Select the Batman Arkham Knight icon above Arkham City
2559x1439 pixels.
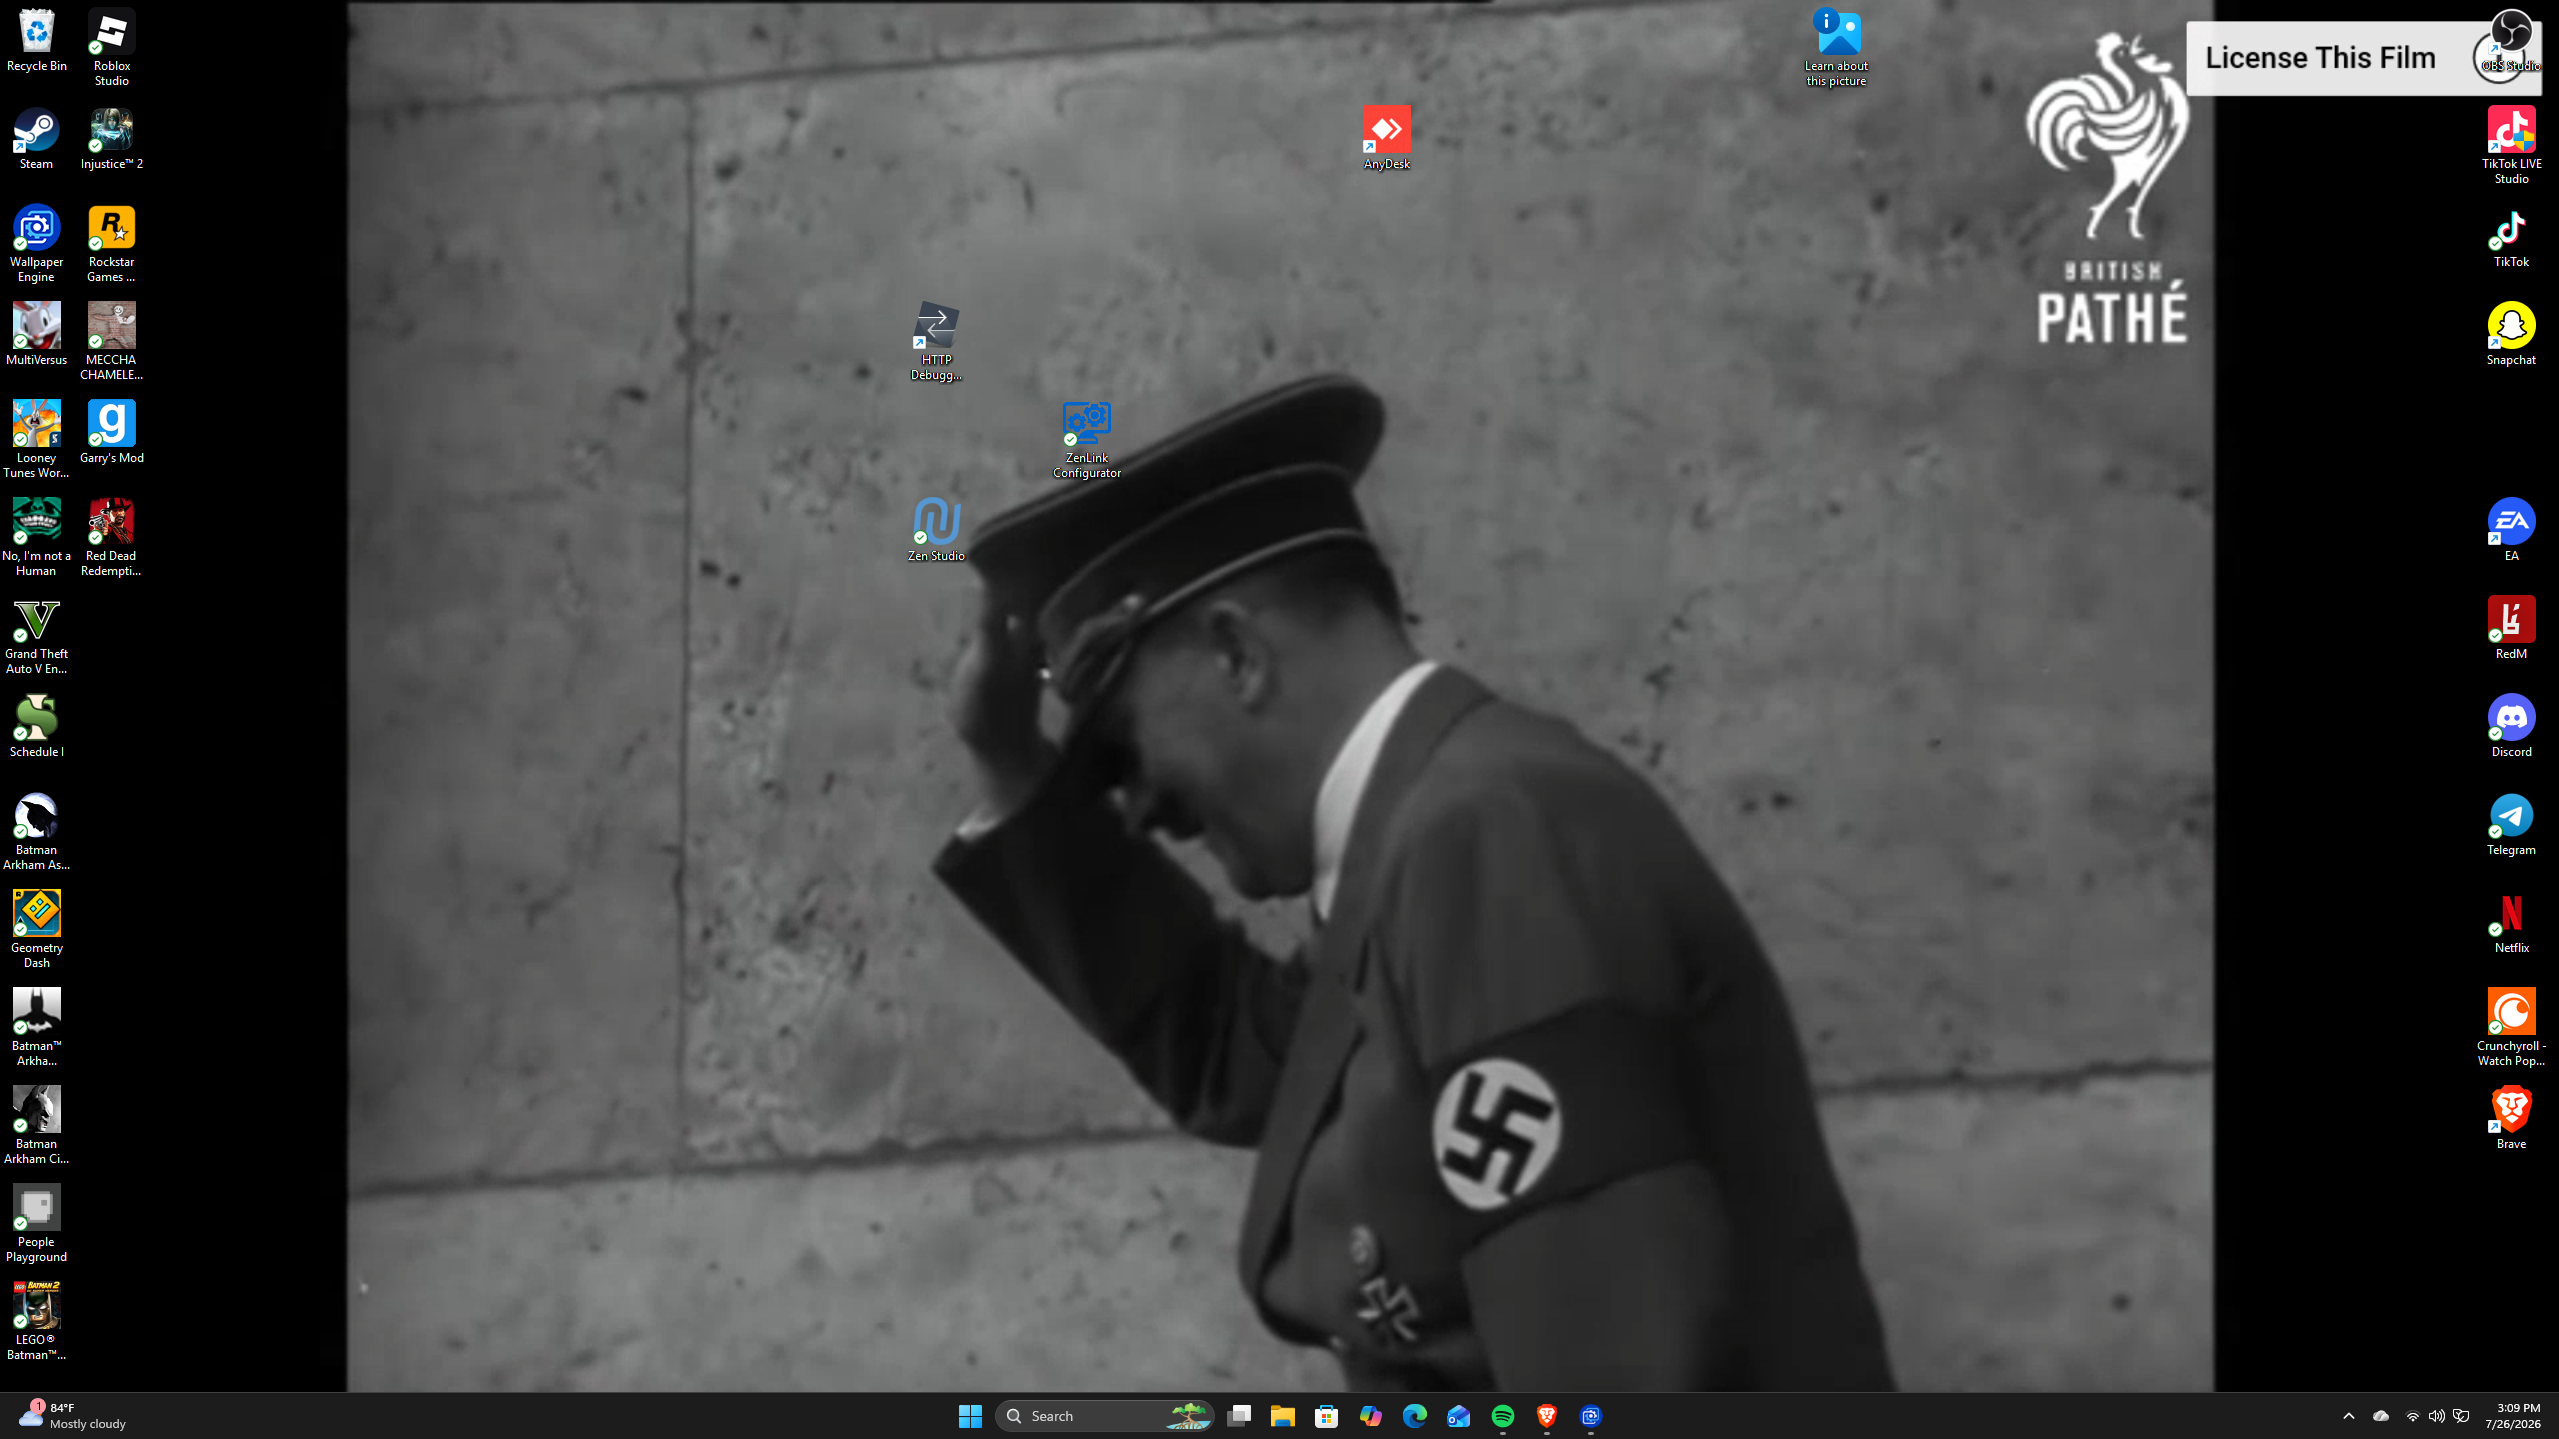37,1028
